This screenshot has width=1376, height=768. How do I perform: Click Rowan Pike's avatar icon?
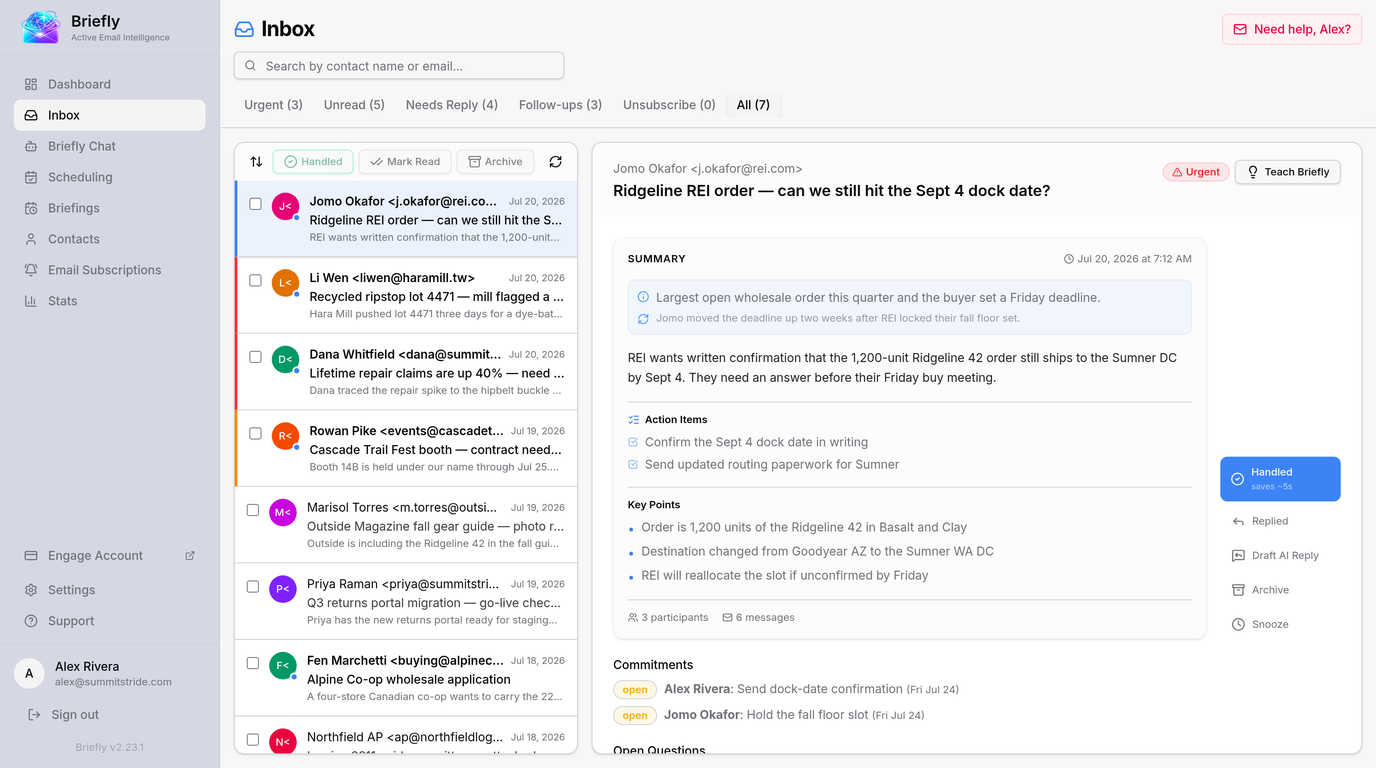(285, 436)
